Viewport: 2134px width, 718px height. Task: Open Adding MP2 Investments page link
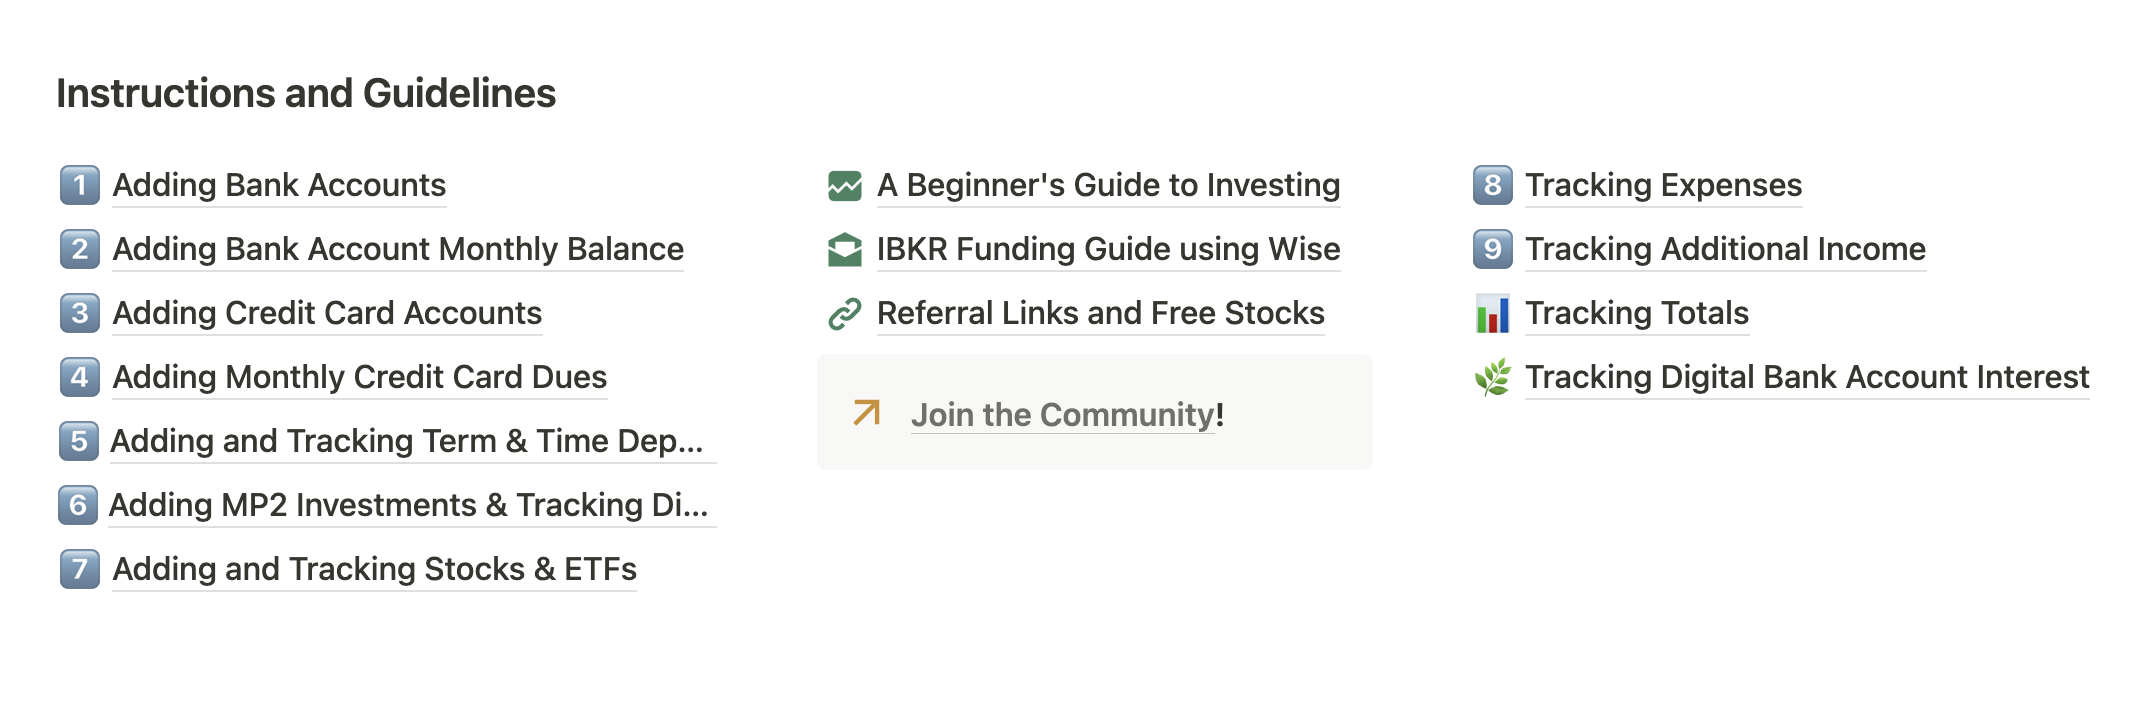pos(409,505)
